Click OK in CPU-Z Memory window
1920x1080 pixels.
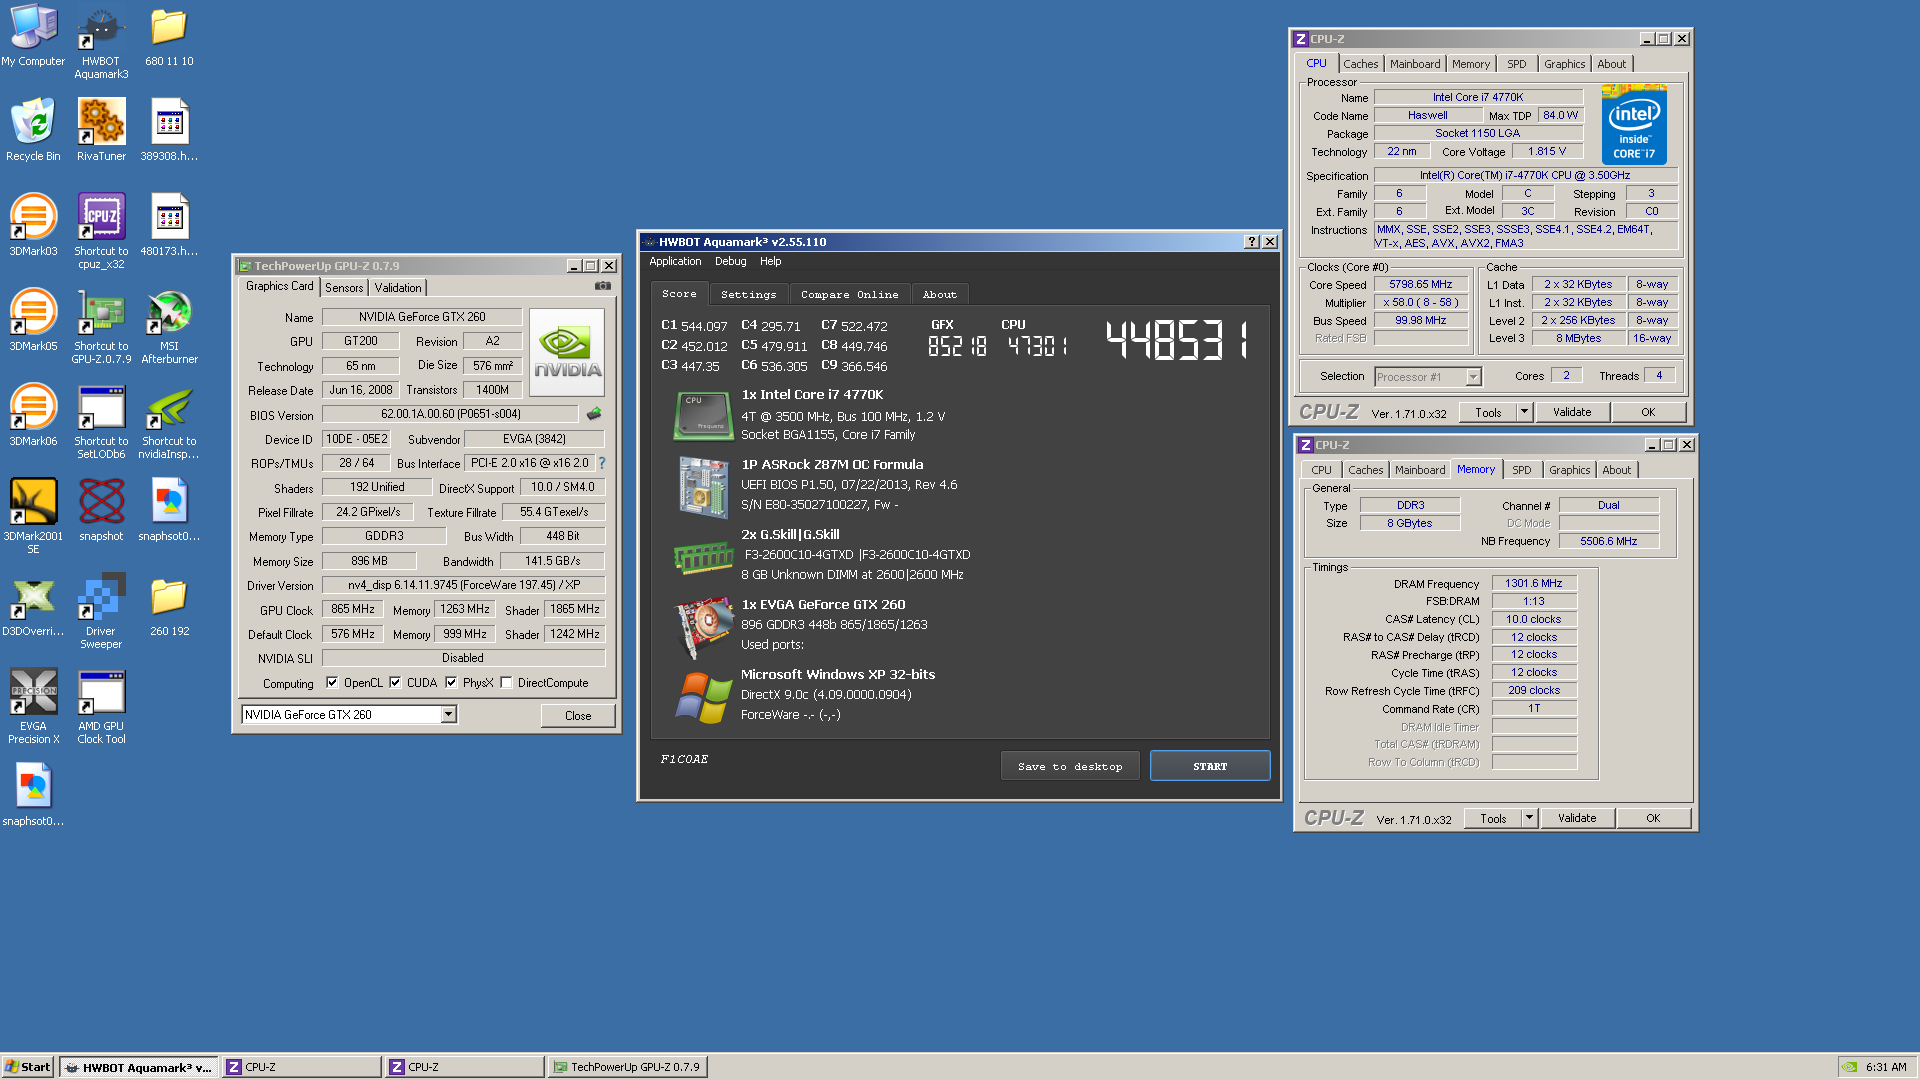tap(1653, 818)
